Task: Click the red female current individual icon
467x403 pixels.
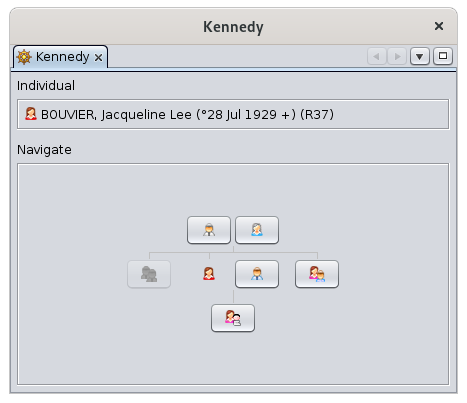Action: coord(209,274)
